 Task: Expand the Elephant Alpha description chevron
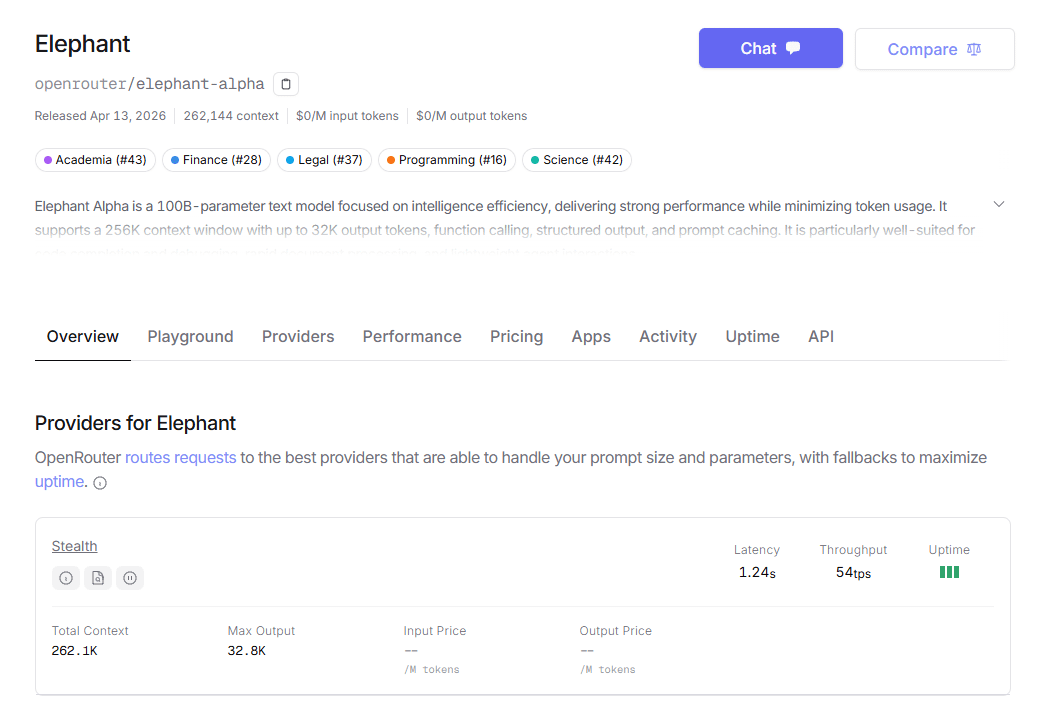pyautogui.click(x=999, y=204)
